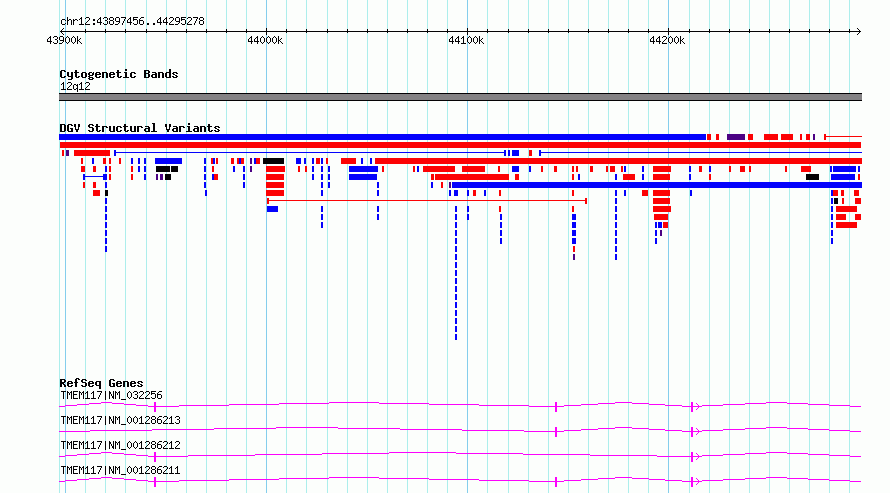This screenshot has width=890, height=493.
Task: Open the TMEM117|NM_001286211 transcript label
Action: pos(120,470)
